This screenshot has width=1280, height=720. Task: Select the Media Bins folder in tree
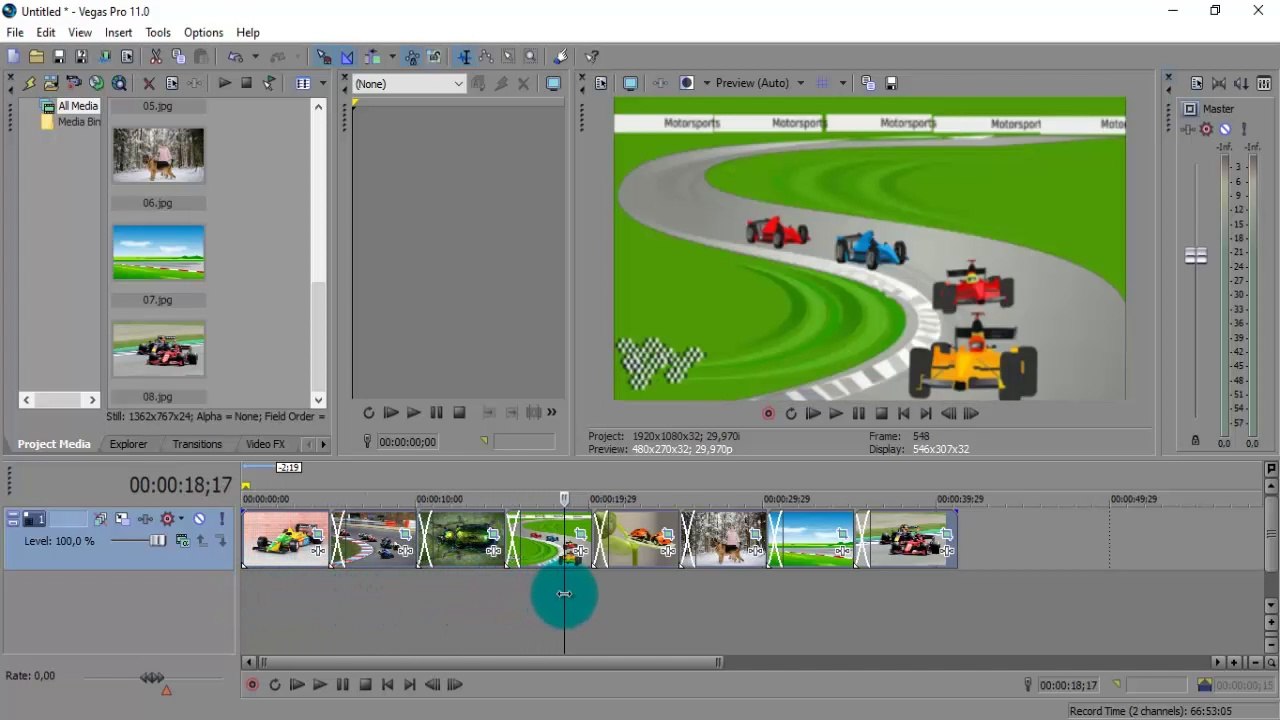click(x=70, y=122)
